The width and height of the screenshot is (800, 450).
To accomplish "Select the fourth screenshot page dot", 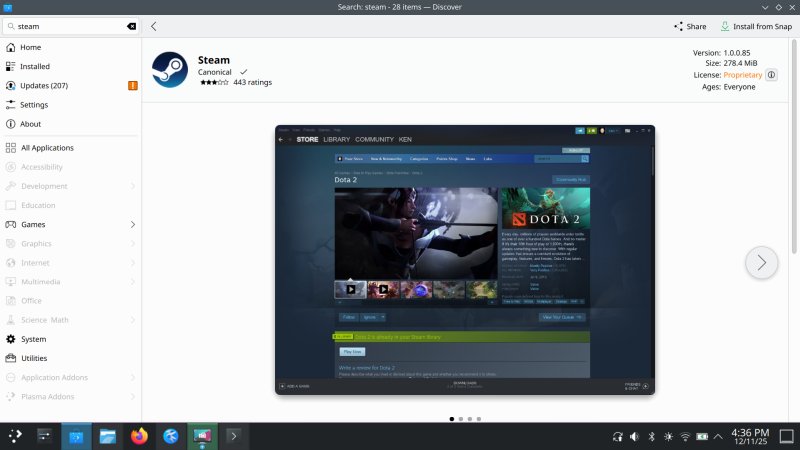I will 479,419.
